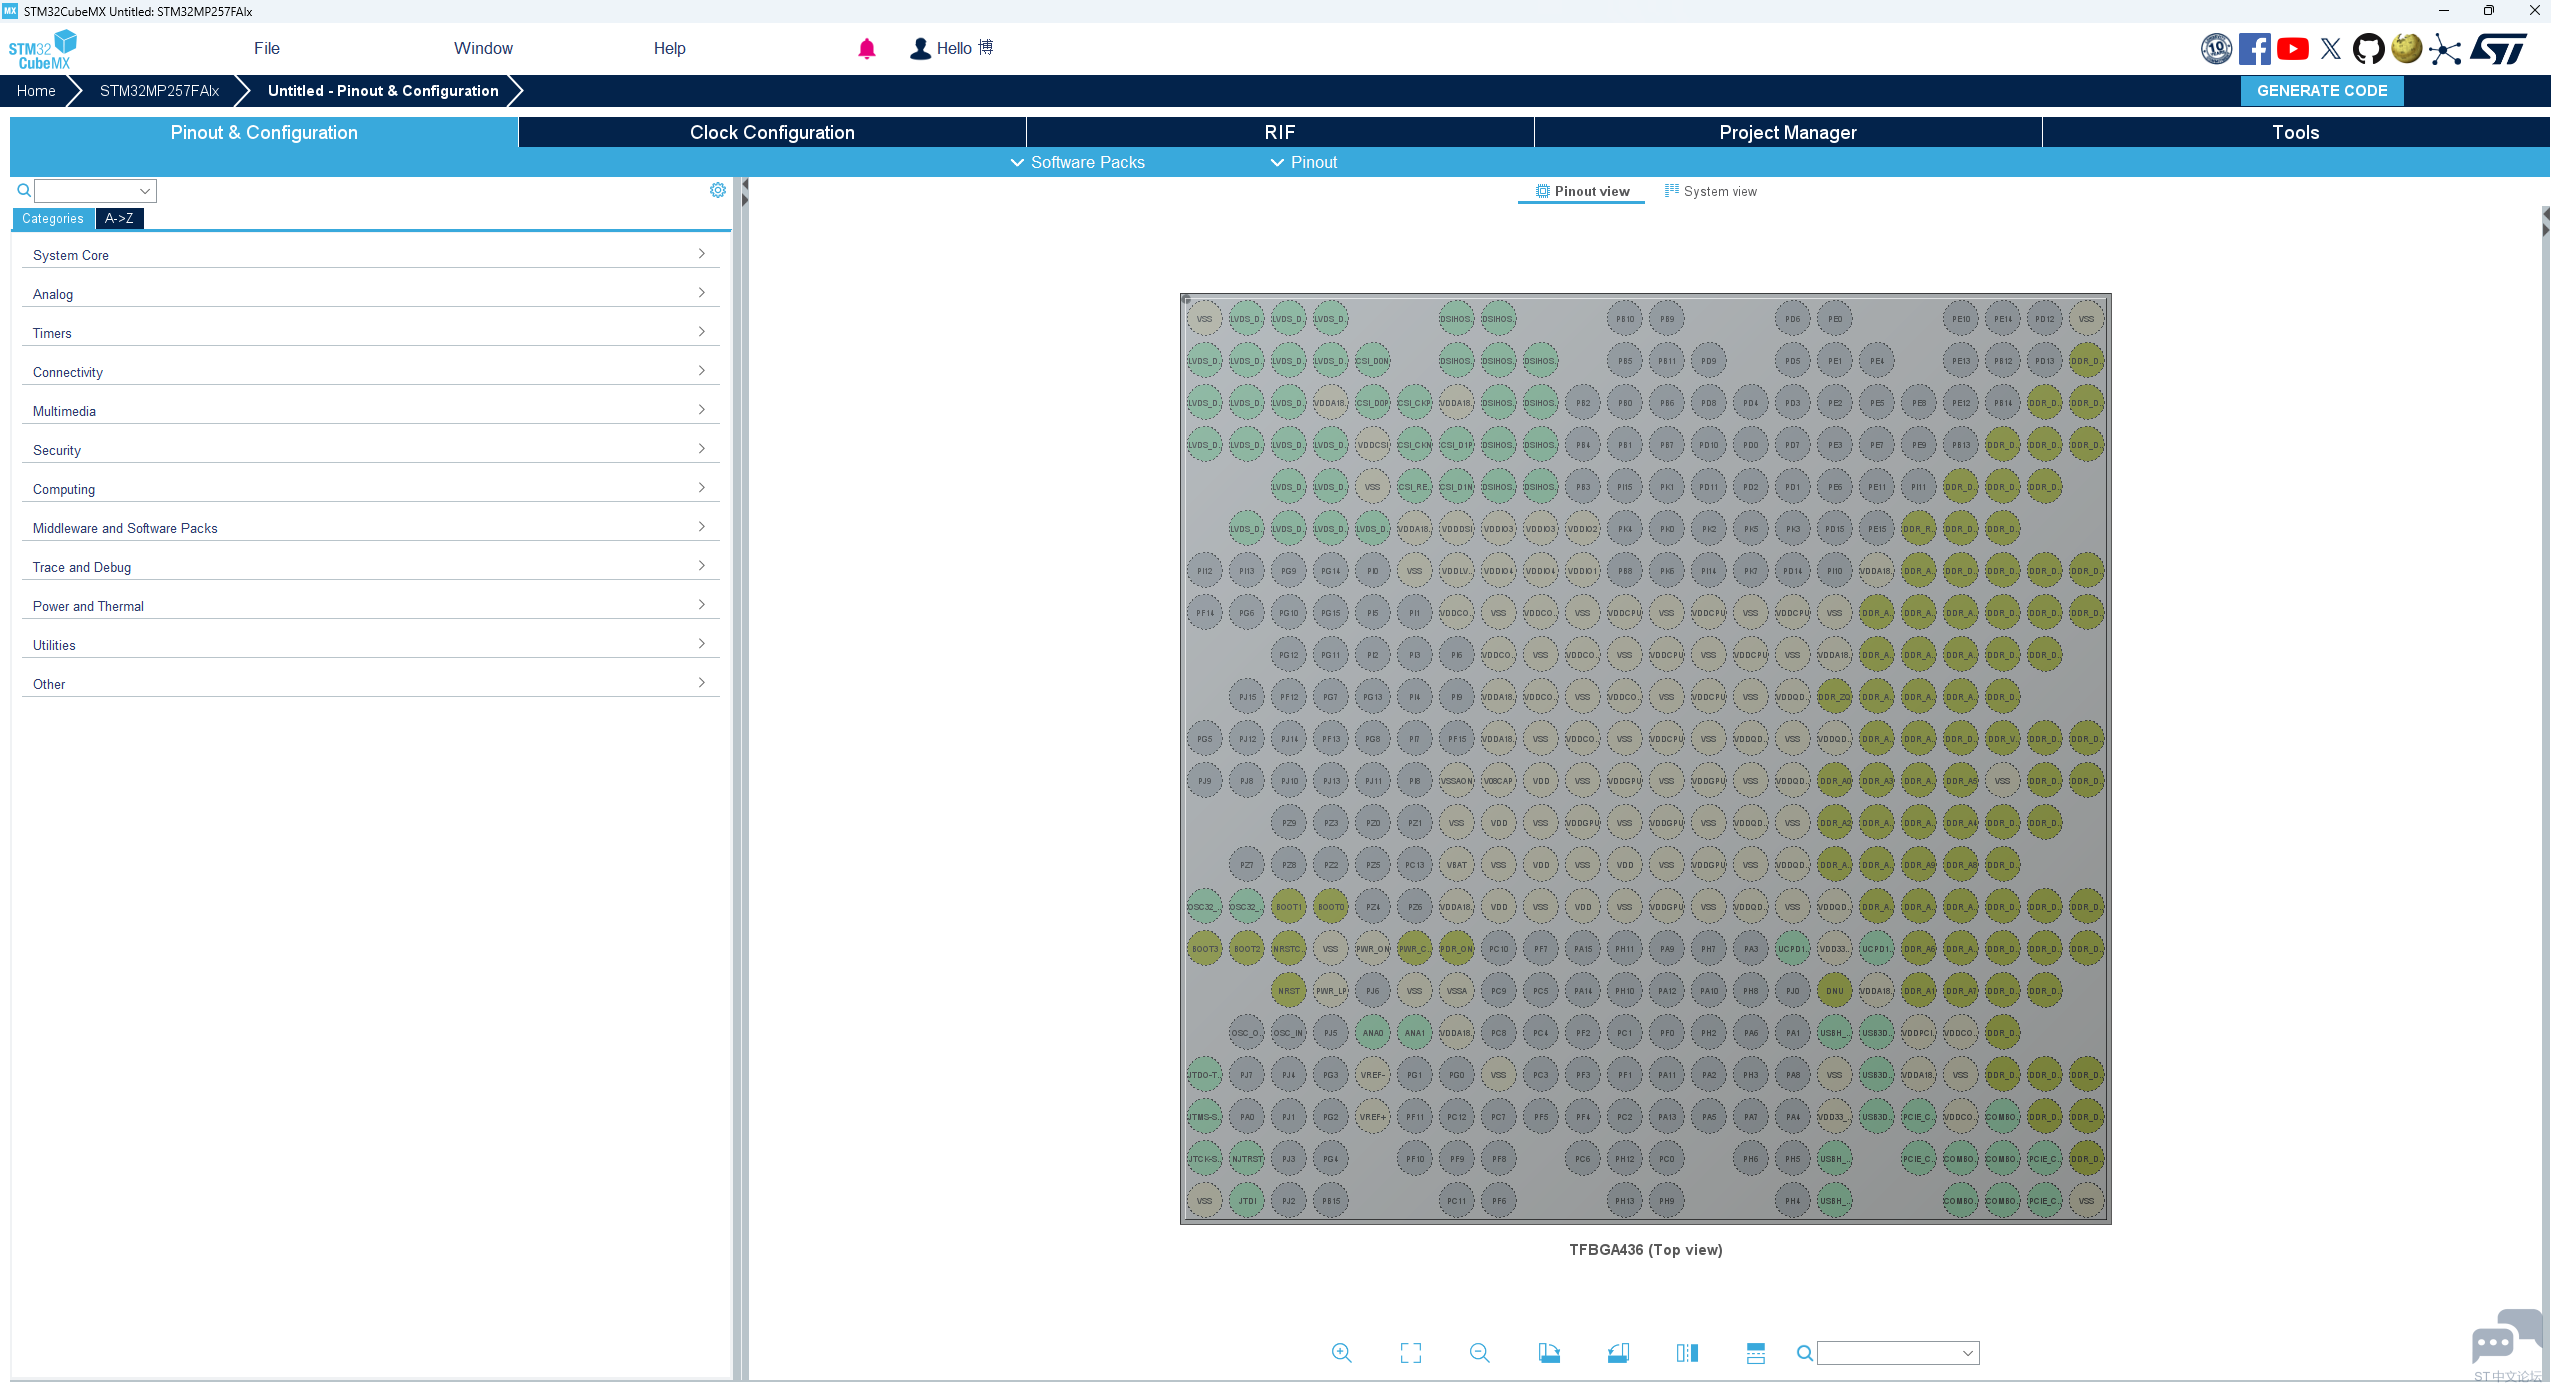Open the 10 years anniversary badge
The width and height of the screenshot is (2551, 1392).
coord(2216,48)
